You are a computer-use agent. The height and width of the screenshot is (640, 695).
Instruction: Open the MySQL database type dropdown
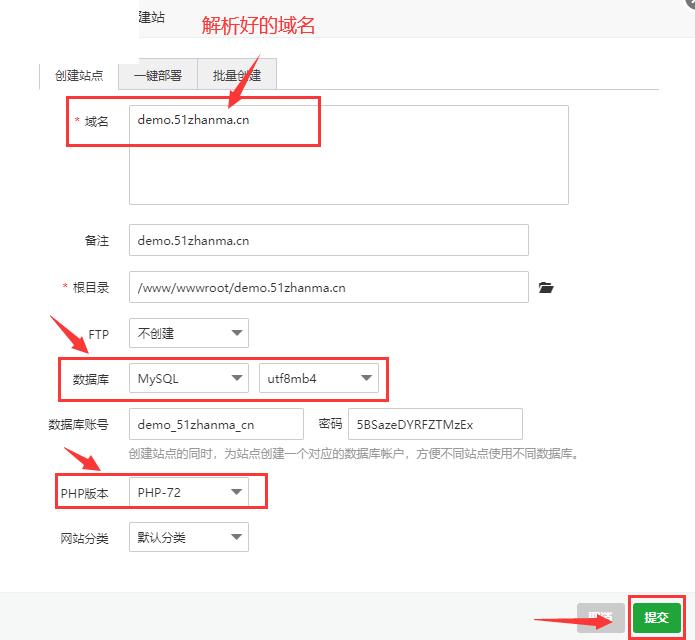pyautogui.click(x=189, y=378)
